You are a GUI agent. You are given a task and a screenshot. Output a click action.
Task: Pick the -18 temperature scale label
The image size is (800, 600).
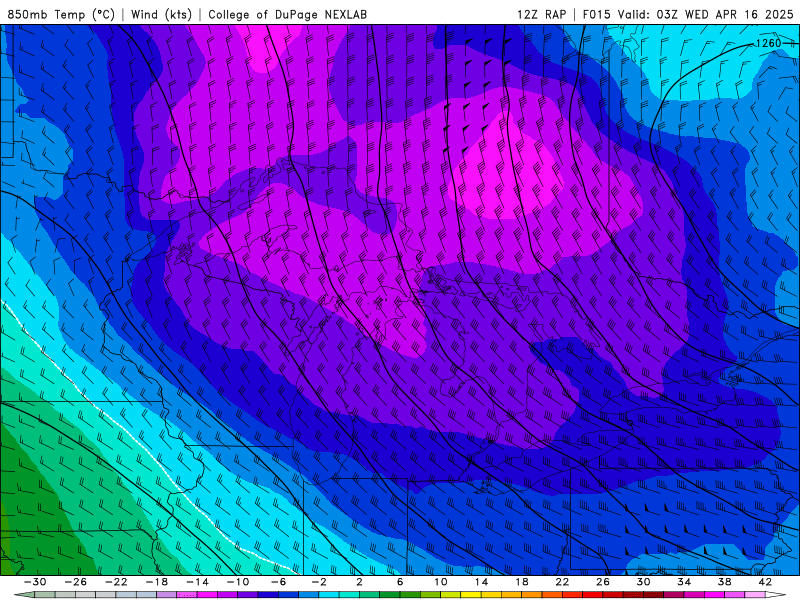(157, 582)
